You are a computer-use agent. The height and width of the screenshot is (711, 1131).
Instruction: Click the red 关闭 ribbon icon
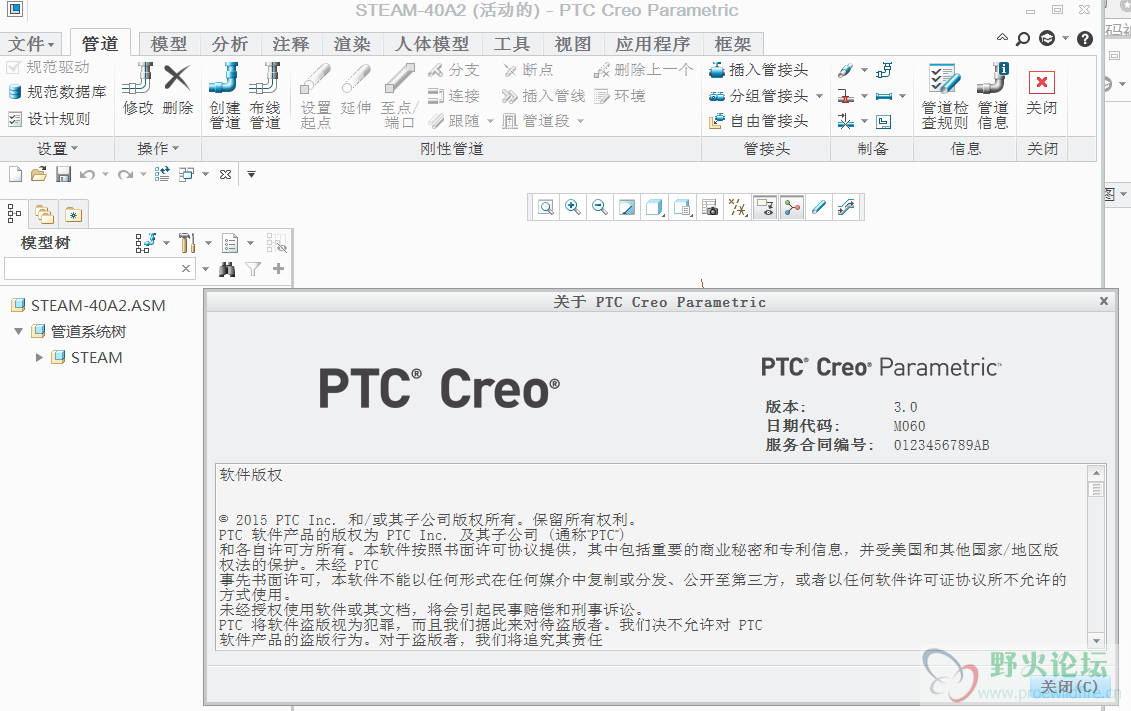point(1042,82)
